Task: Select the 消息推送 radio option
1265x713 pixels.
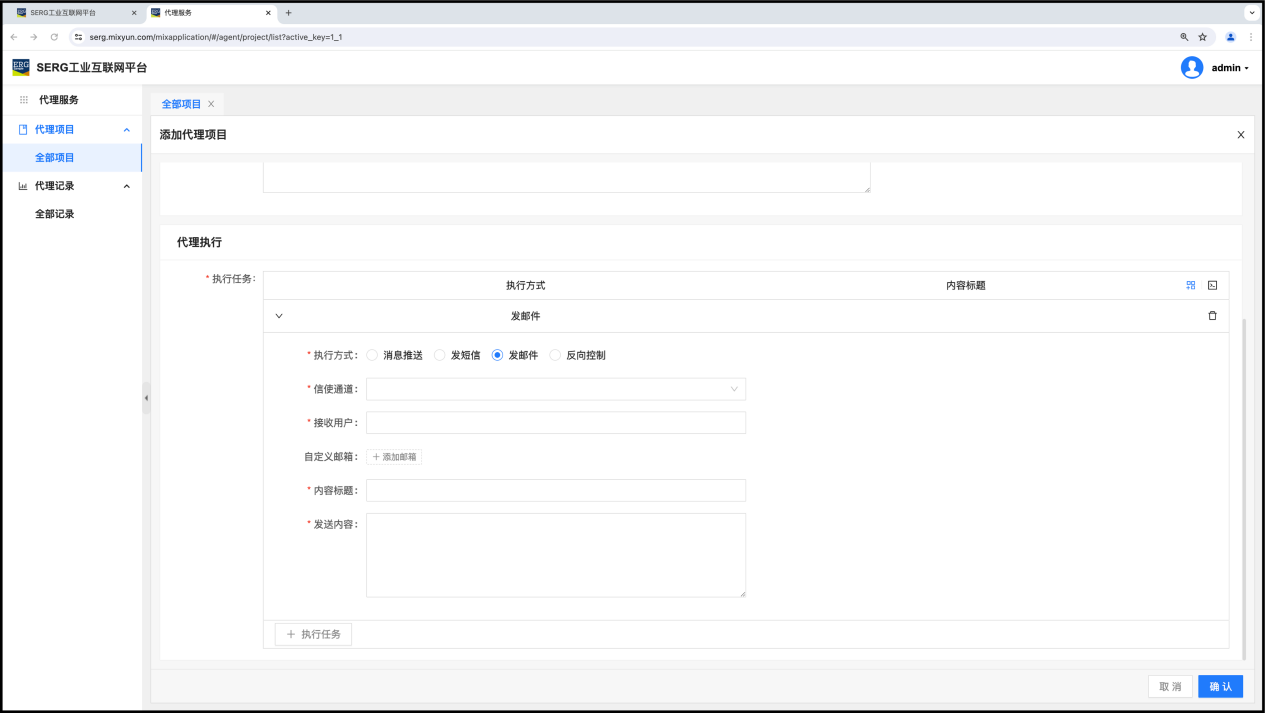Action: point(373,355)
